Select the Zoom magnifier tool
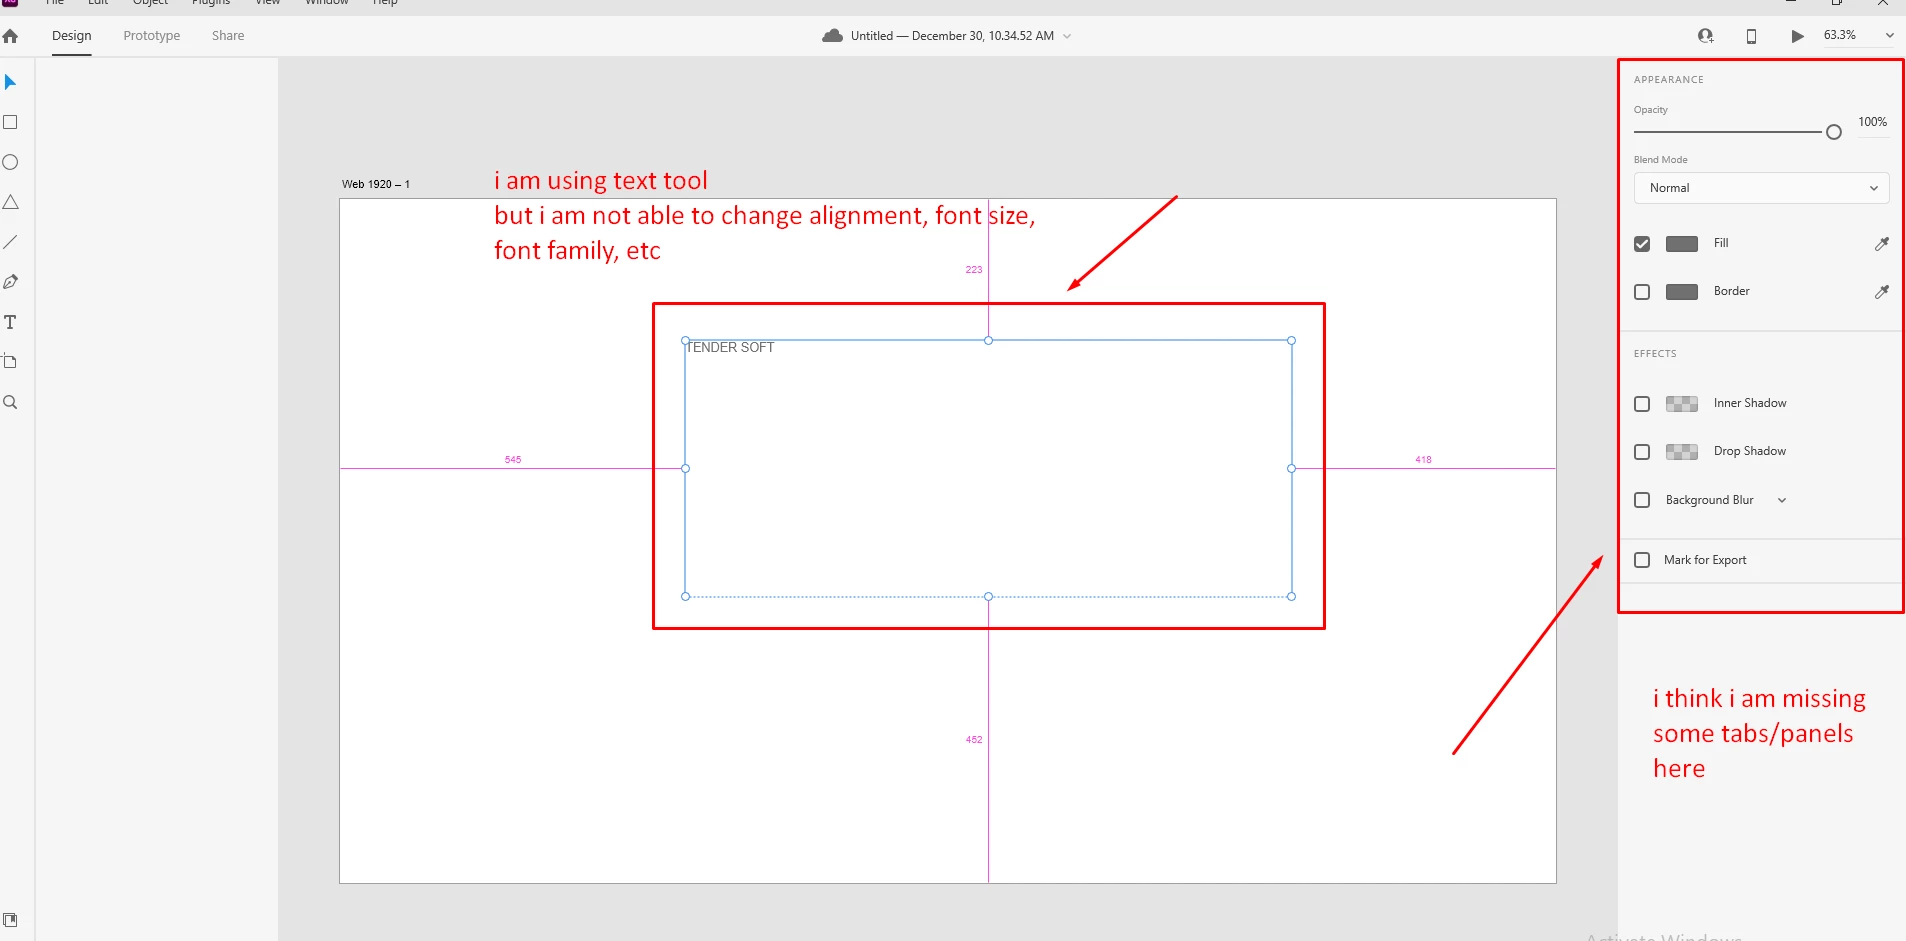 tap(10, 402)
